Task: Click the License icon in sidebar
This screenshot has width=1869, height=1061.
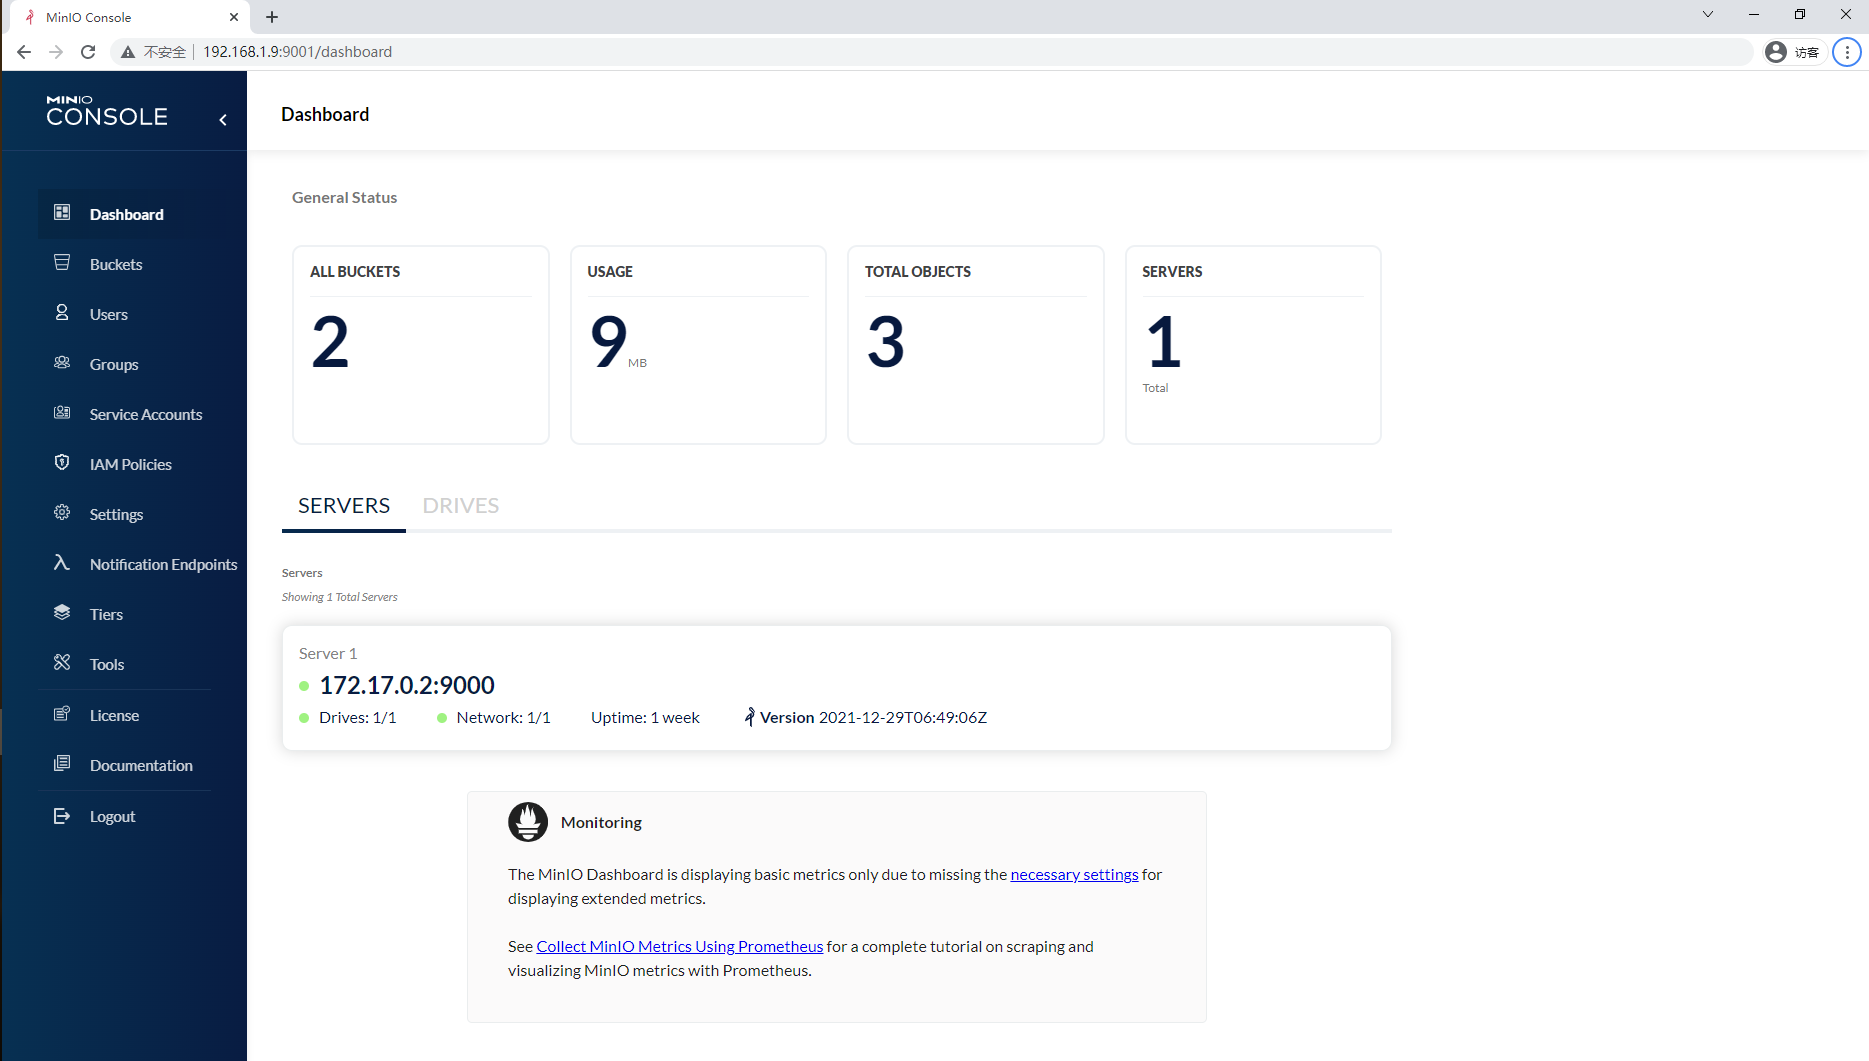Action: 62,713
